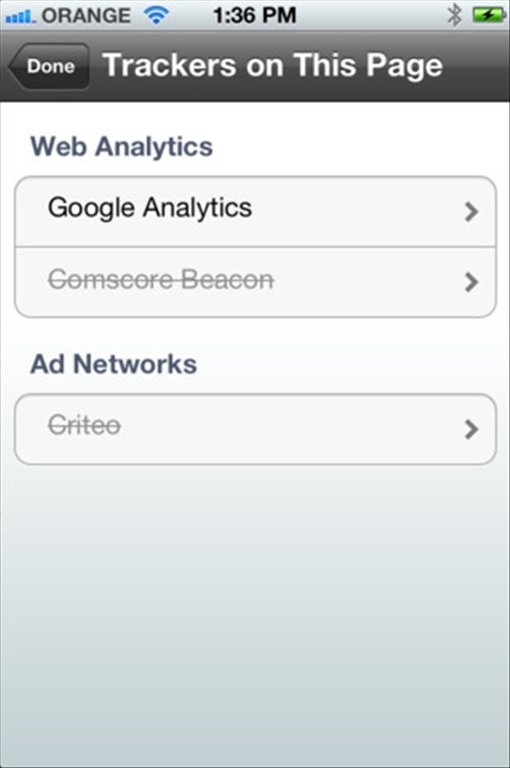
Task: Expand Comscore Beacon row chevron arrow
Action: (471, 282)
